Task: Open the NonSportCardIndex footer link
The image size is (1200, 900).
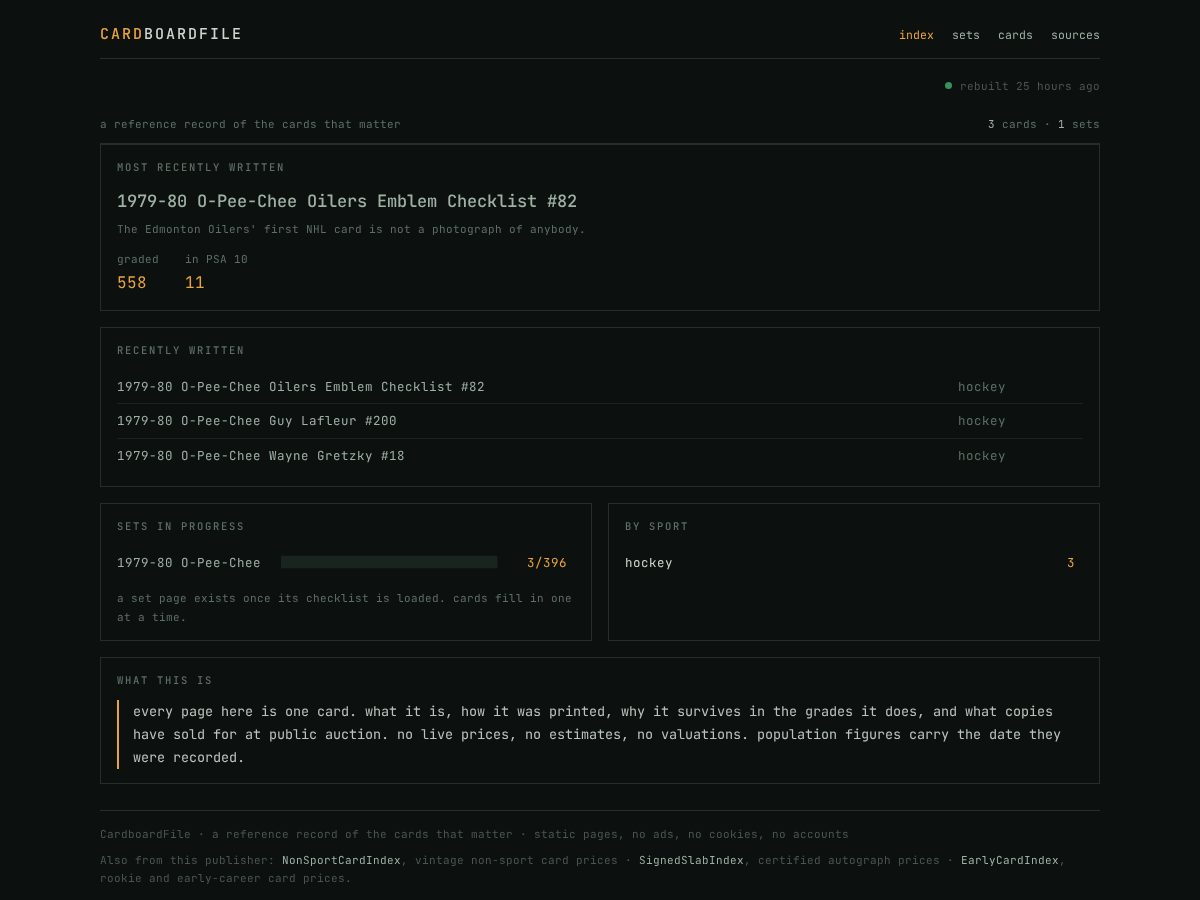Action: 341,860
